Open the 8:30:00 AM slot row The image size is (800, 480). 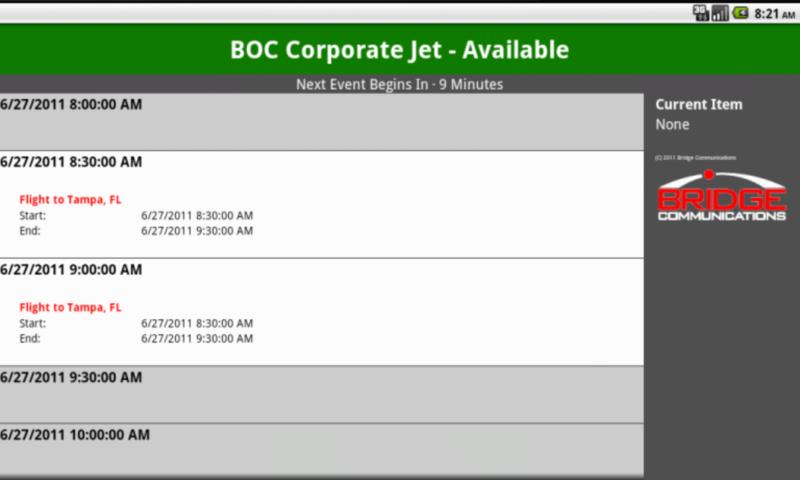[321, 204]
